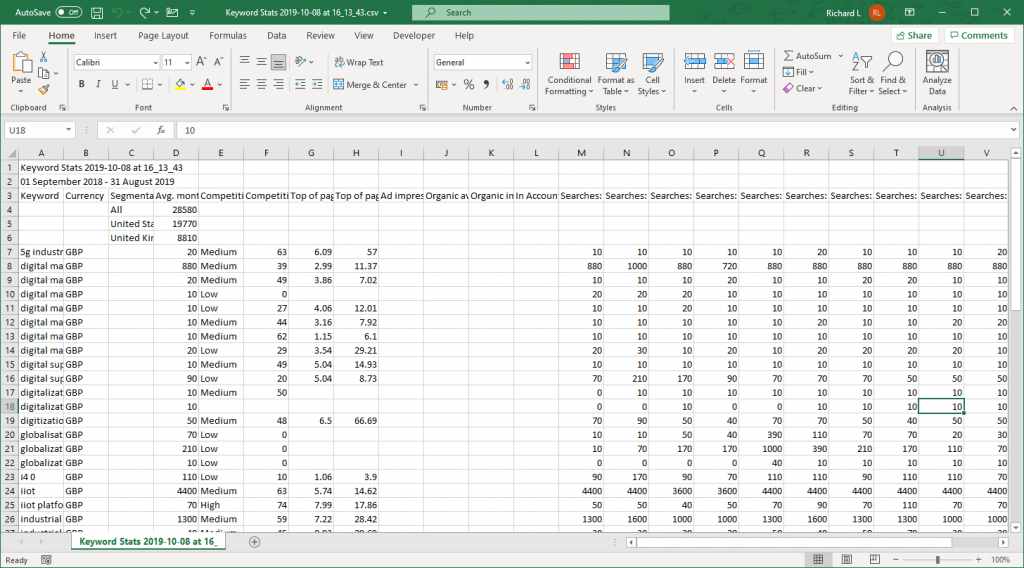Click the Redo arrow icon
The width and height of the screenshot is (1024, 568).
click(x=144, y=12)
